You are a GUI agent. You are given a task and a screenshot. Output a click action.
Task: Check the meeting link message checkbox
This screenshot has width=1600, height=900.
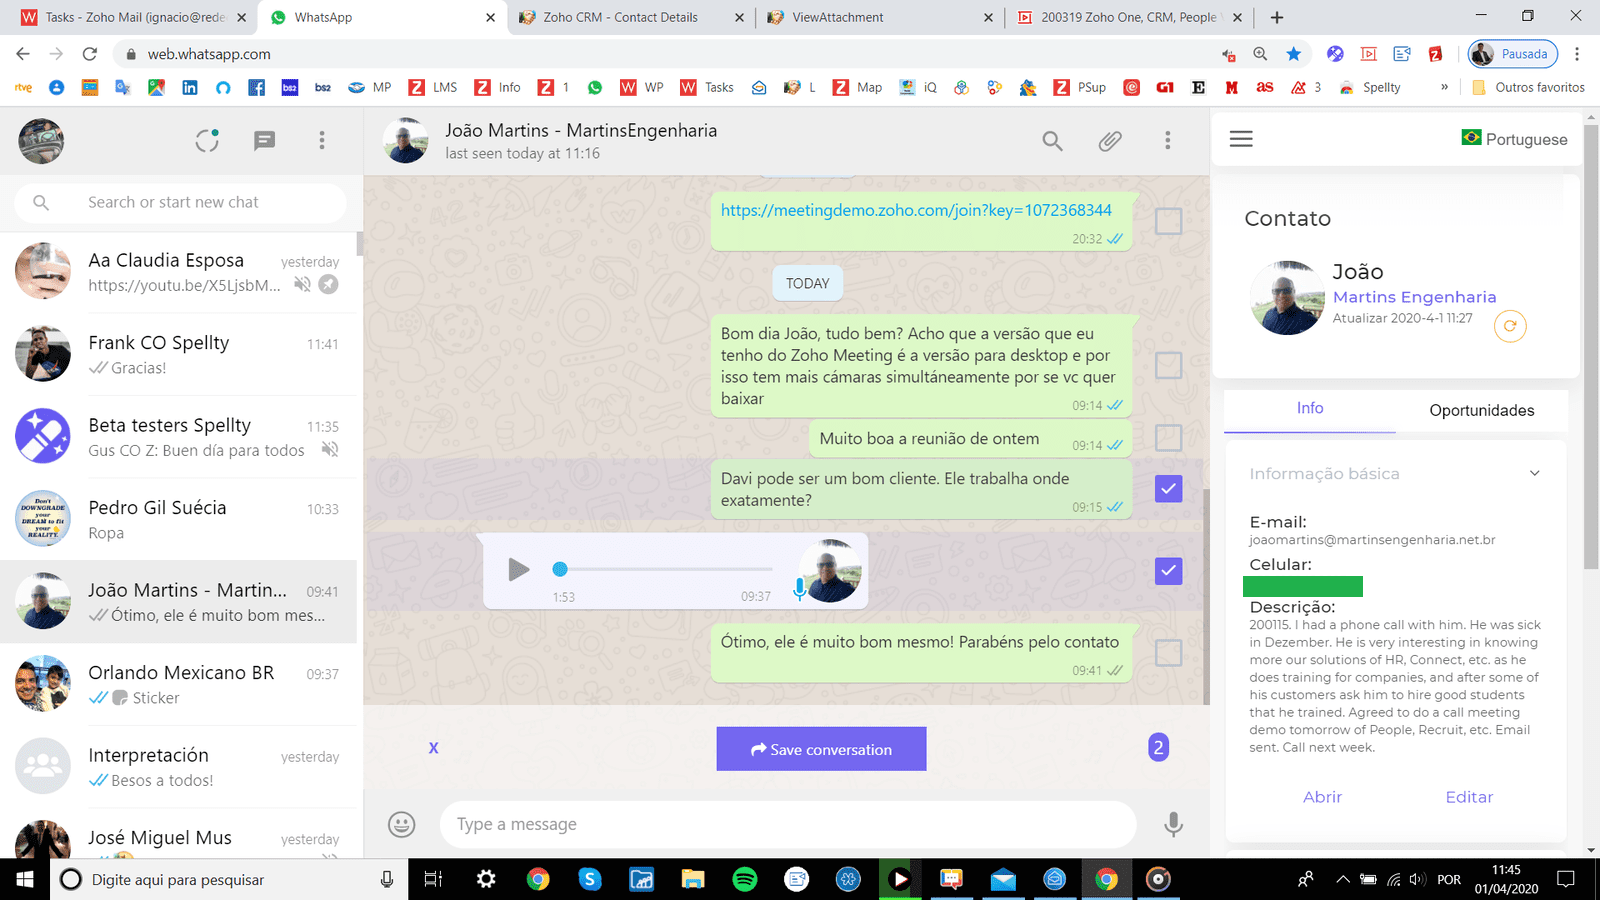1168,221
